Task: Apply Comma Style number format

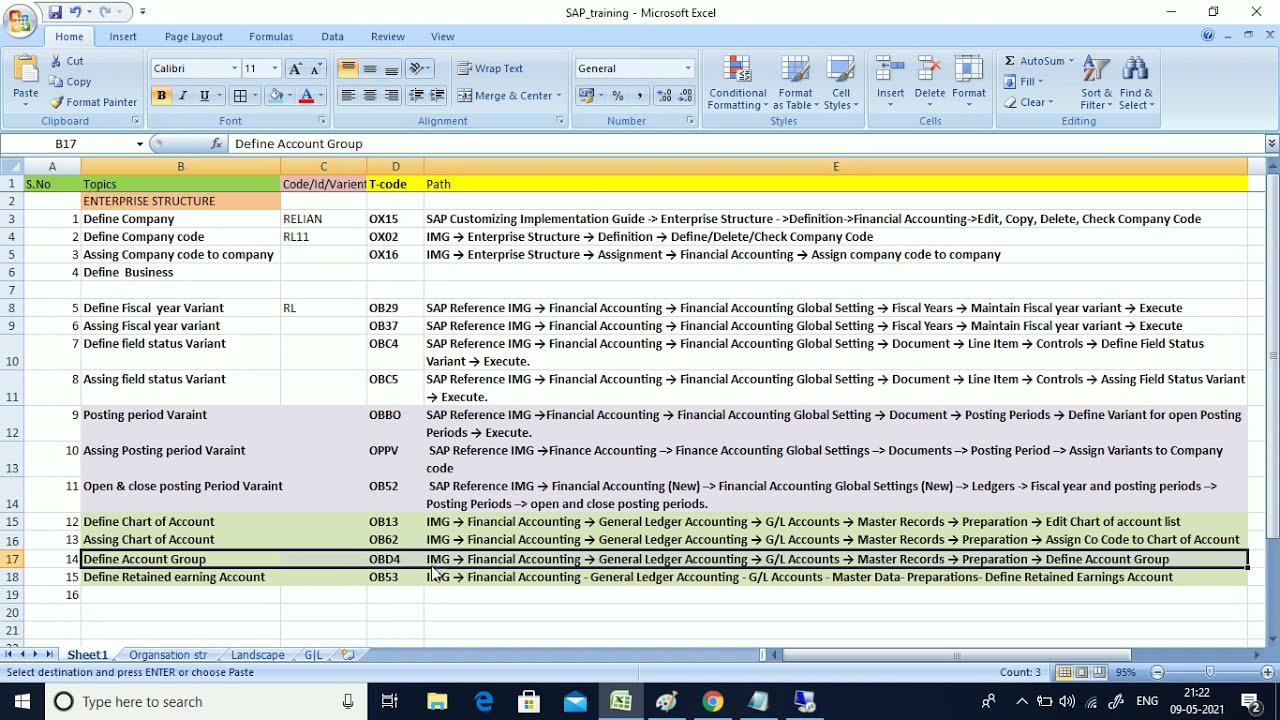Action: coord(640,96)
